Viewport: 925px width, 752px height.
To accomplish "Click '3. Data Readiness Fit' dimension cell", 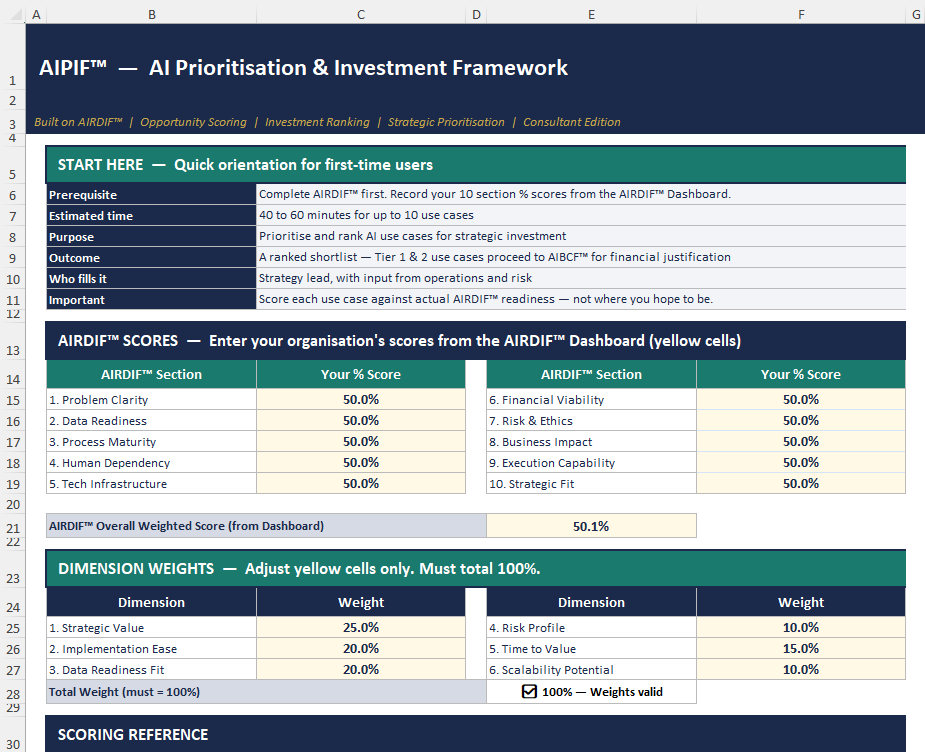I will [x=152, y=669].
